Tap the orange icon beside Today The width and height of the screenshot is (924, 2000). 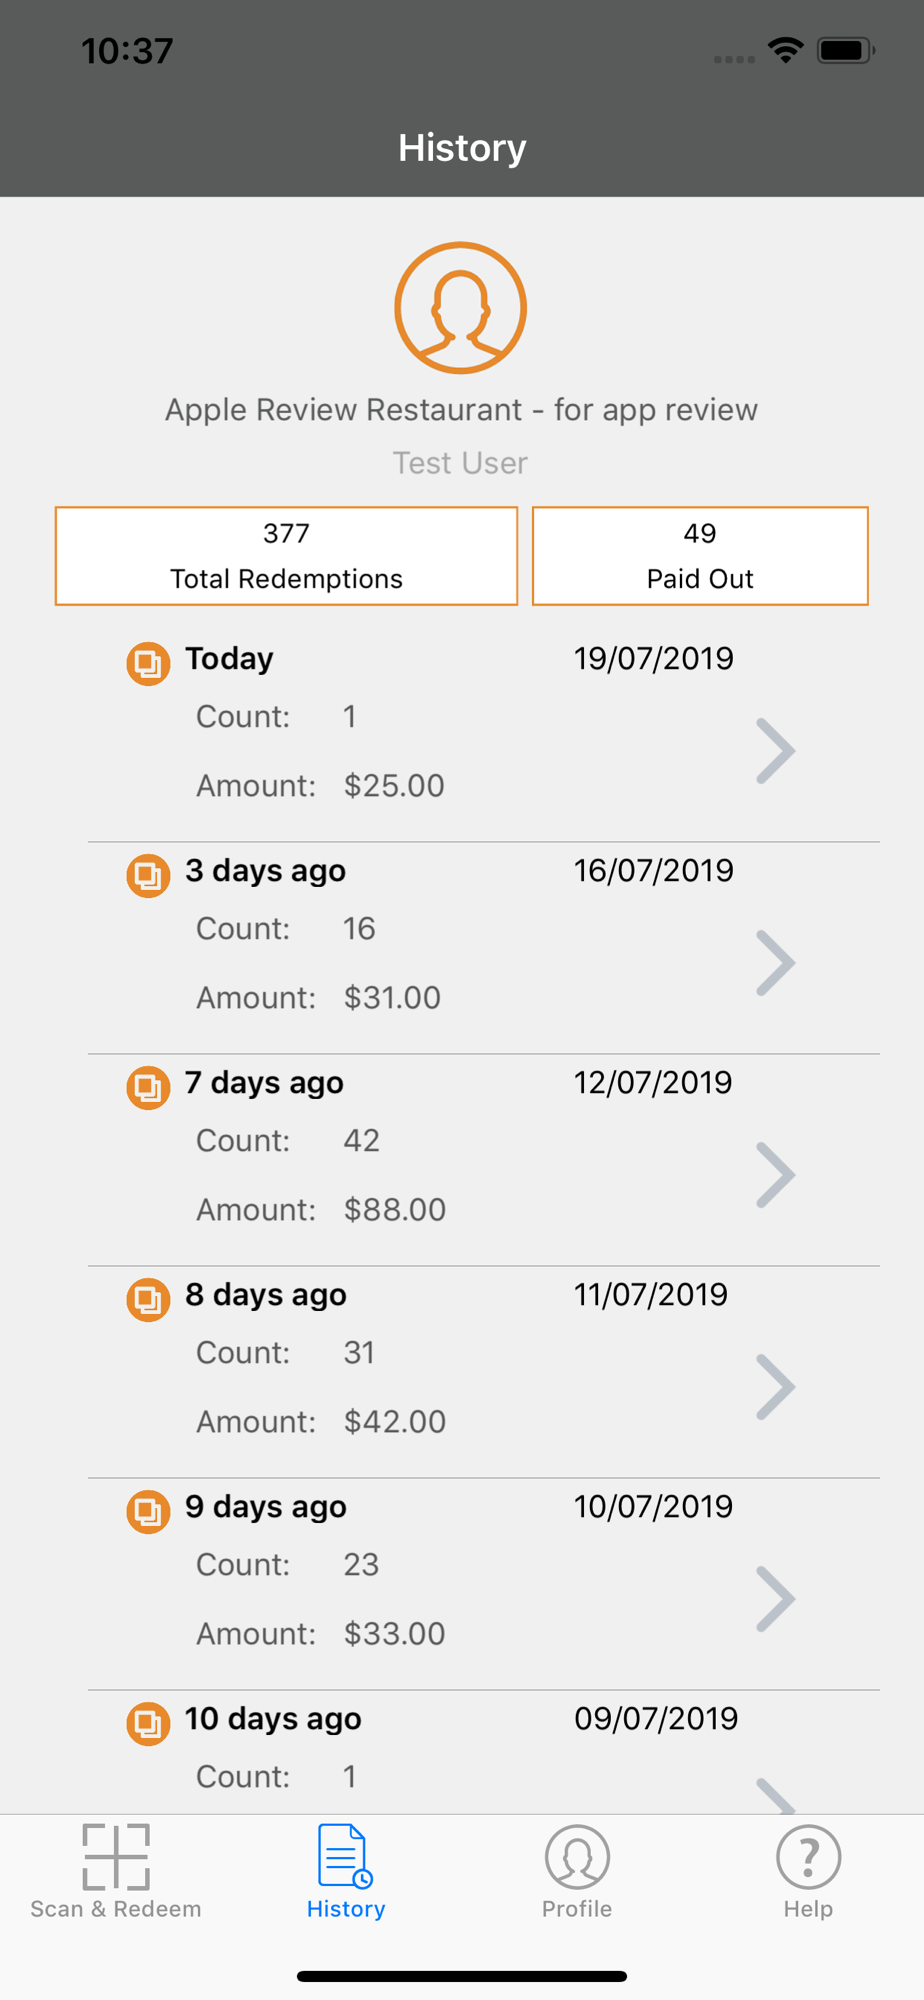click(x=148, y=663)
